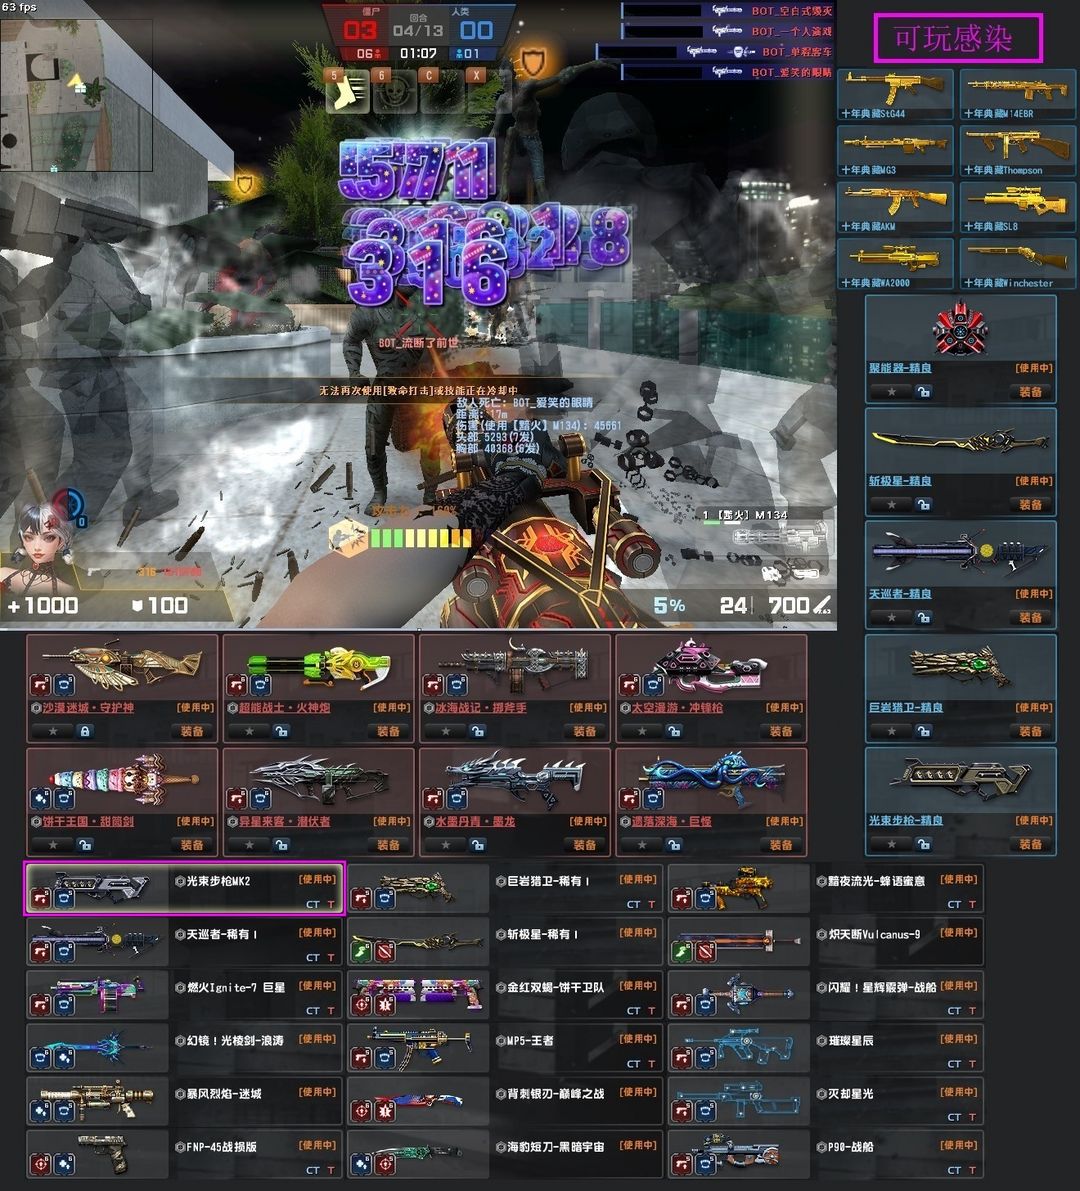Click the 聚能器-精良 red device icon
Image resolution: width=1080 pixels, height=1191 pixels.
[960, 329]
